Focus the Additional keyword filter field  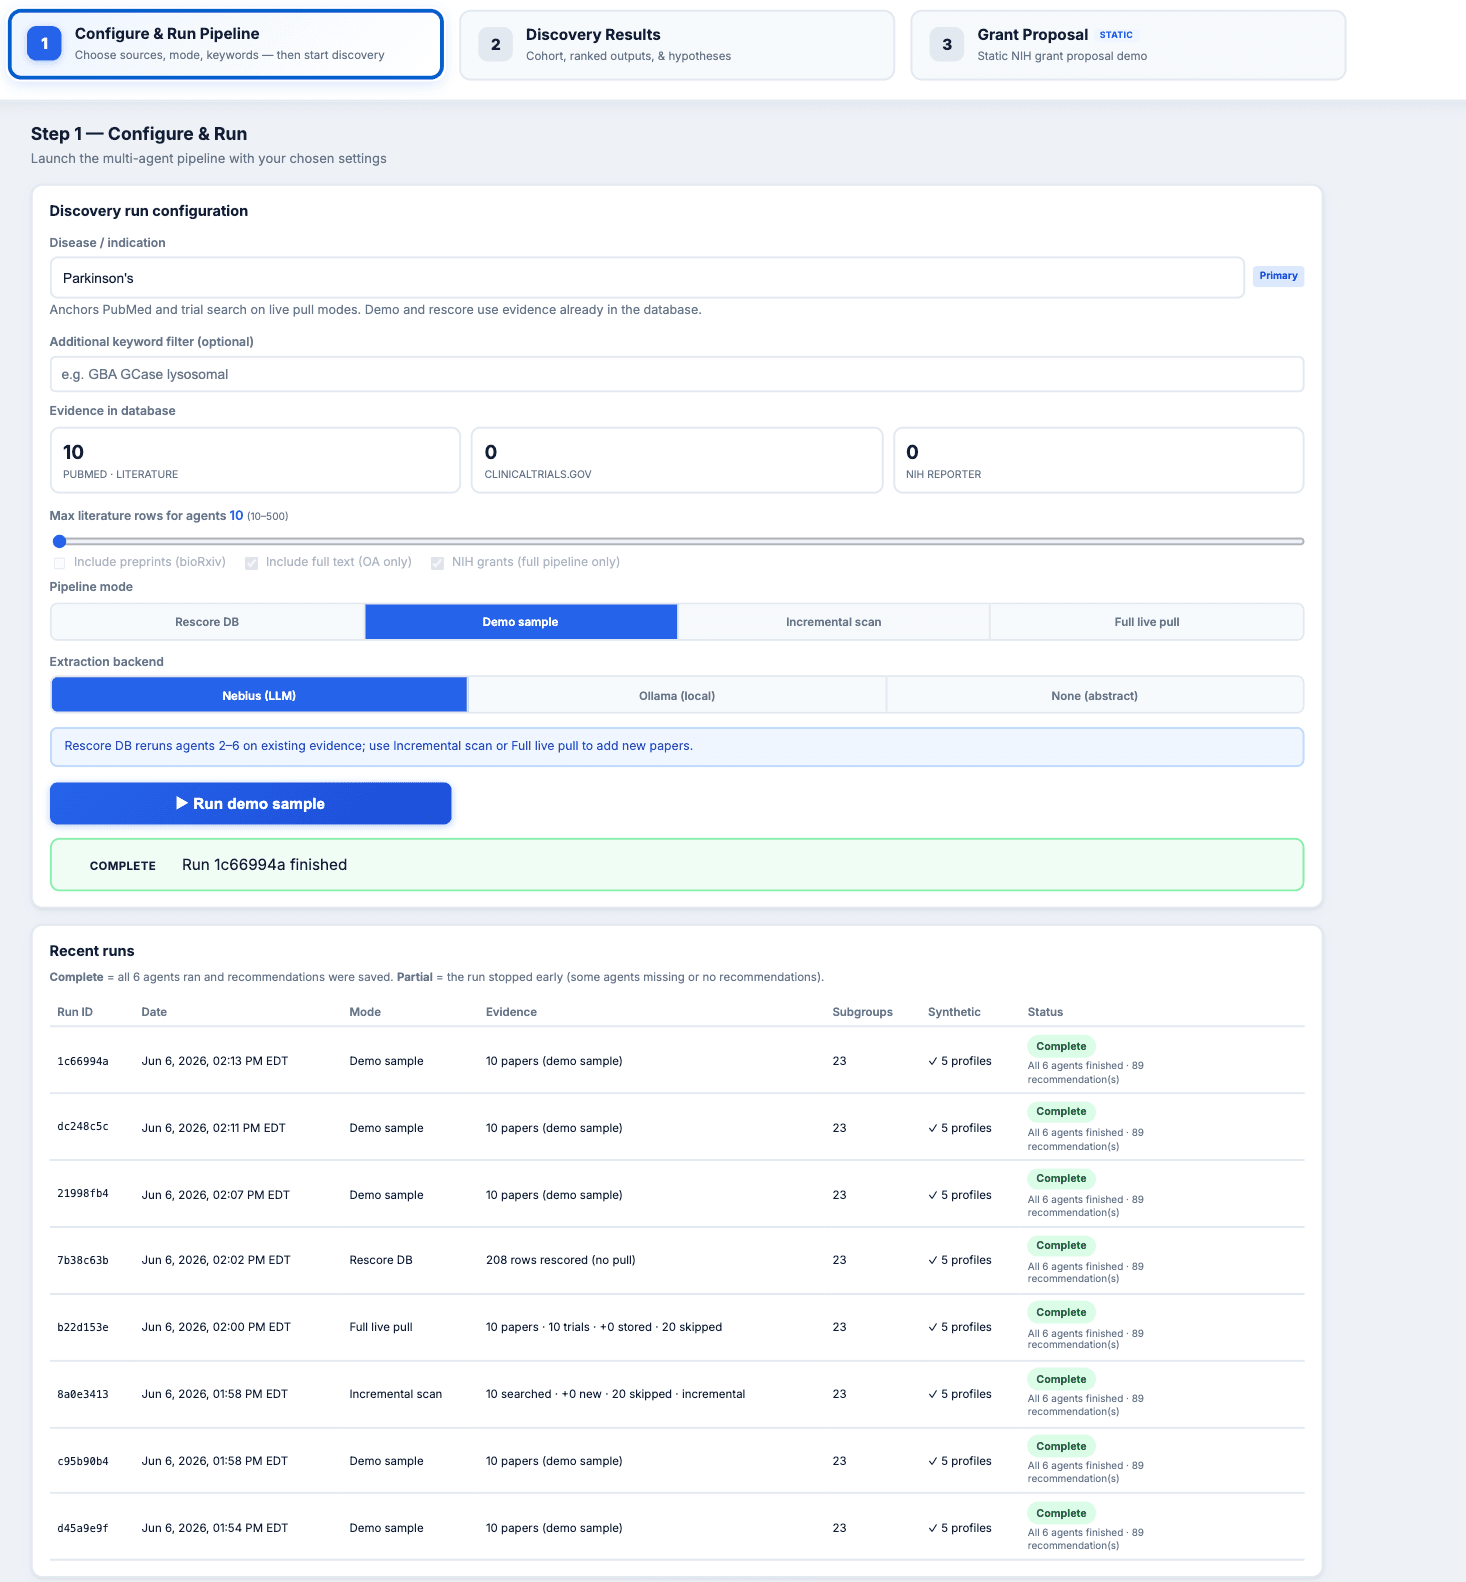(677, 374)
